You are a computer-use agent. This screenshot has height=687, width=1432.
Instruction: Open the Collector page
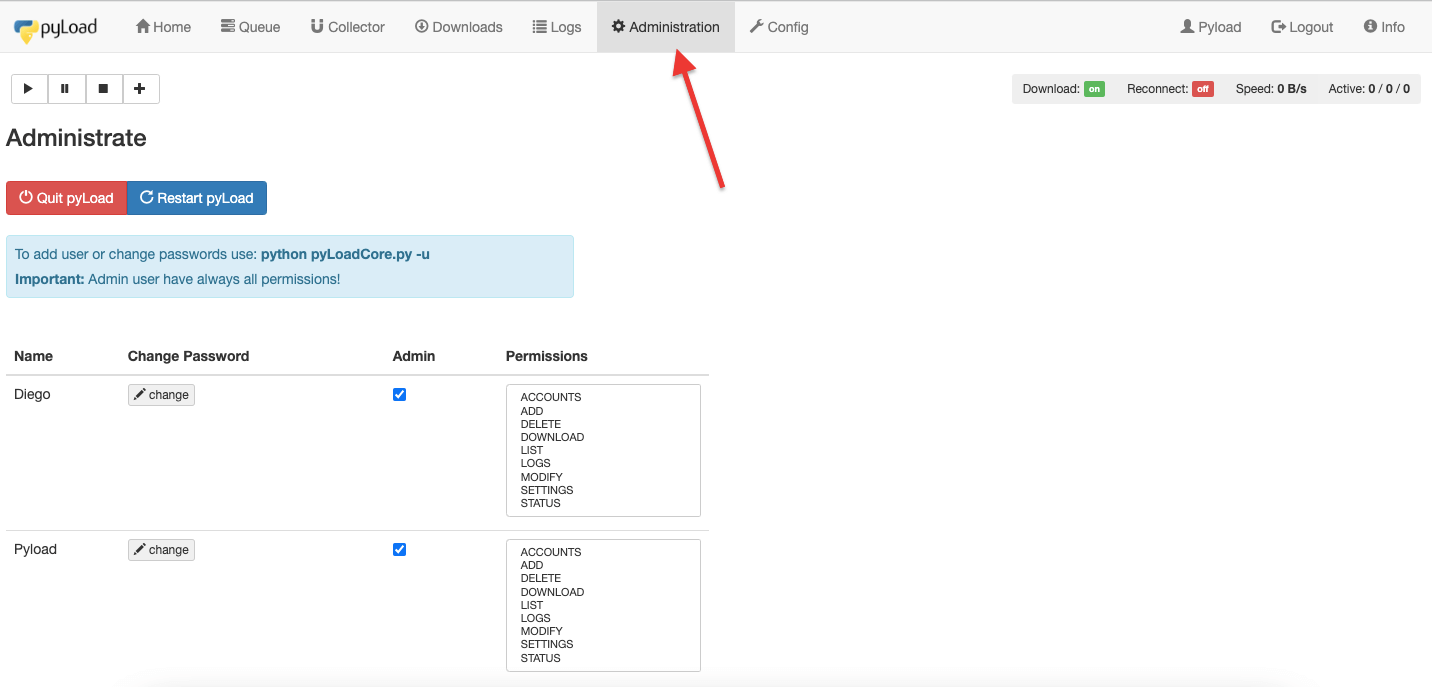click(x=347, y=27)
